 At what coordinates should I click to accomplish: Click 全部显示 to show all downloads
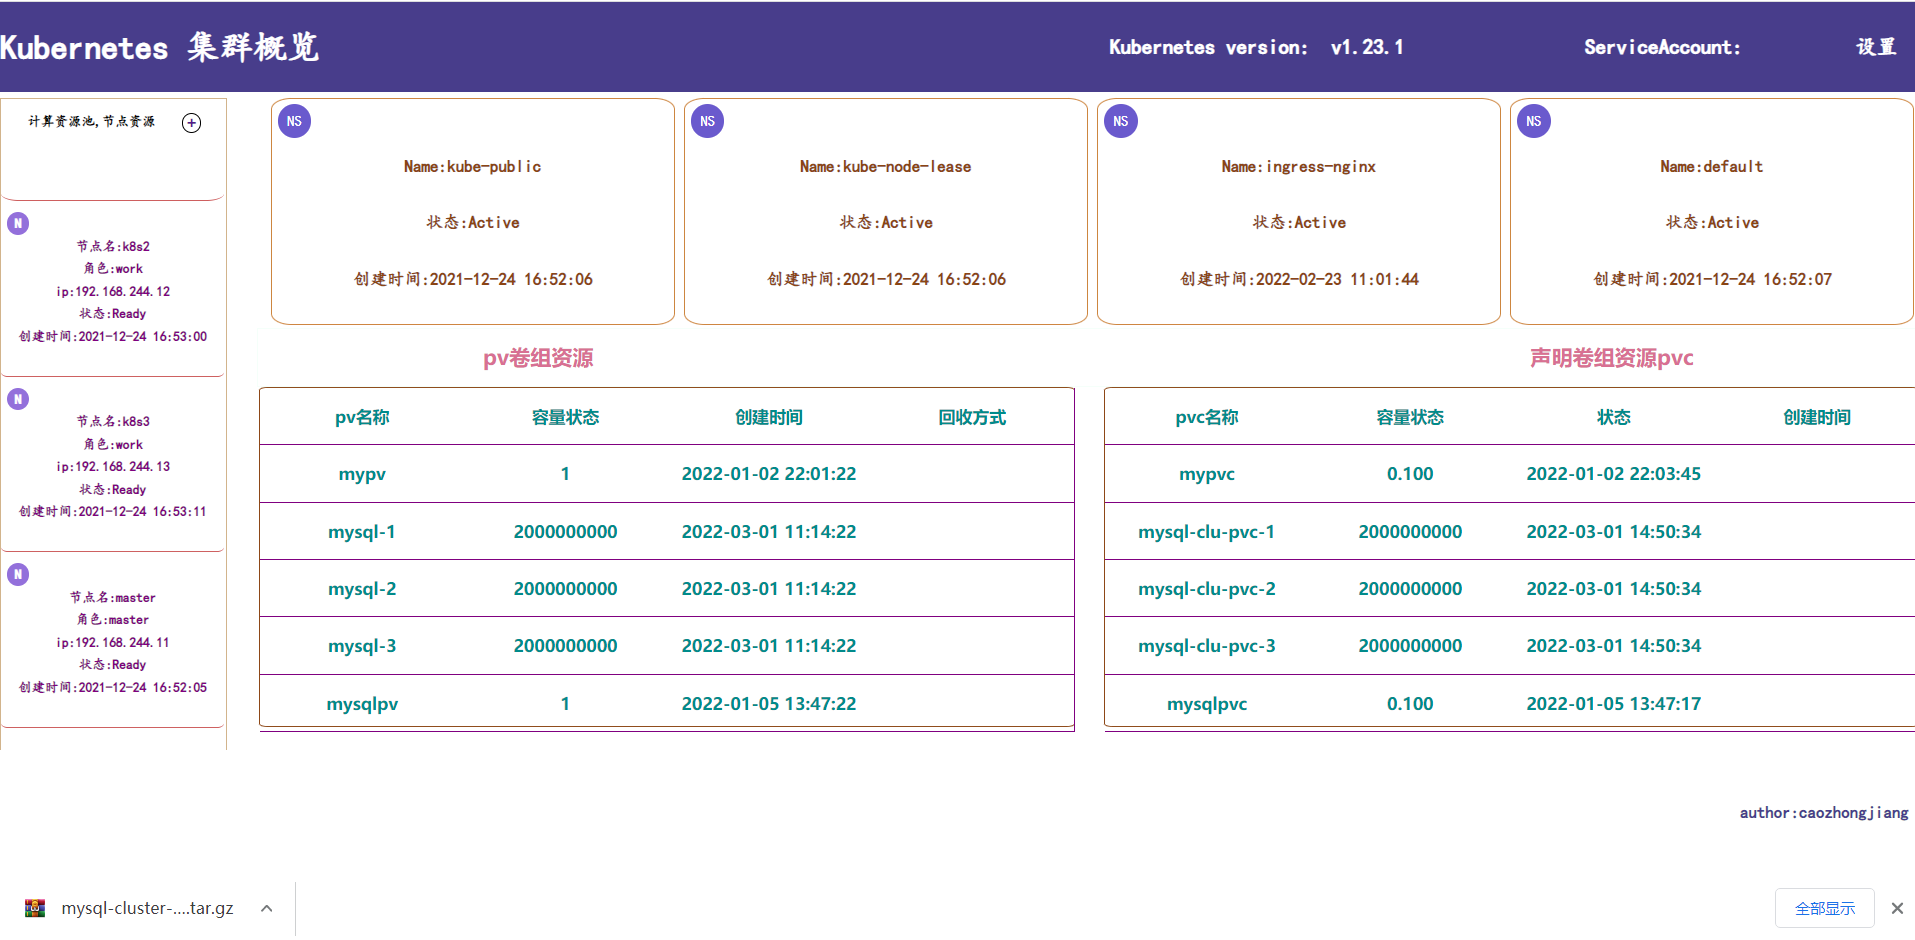coord(1824,908)
